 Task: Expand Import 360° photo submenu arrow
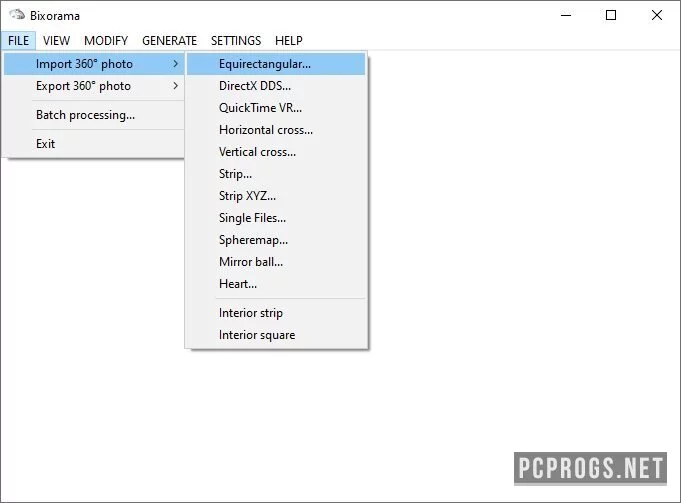tap(175, 64)
